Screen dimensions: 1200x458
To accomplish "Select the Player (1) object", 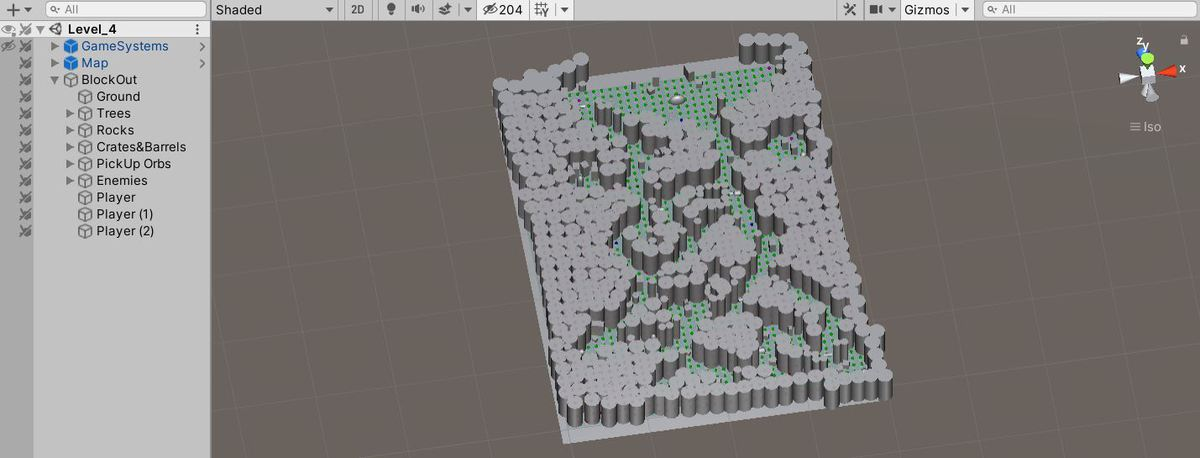I will (x=125, y=215).
